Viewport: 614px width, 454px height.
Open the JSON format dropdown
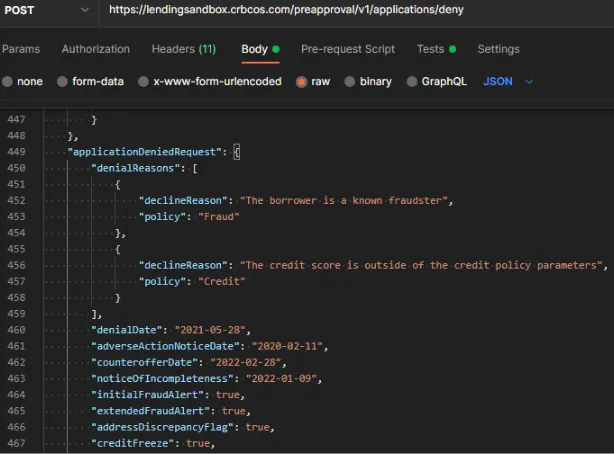[x=508, y=81]
